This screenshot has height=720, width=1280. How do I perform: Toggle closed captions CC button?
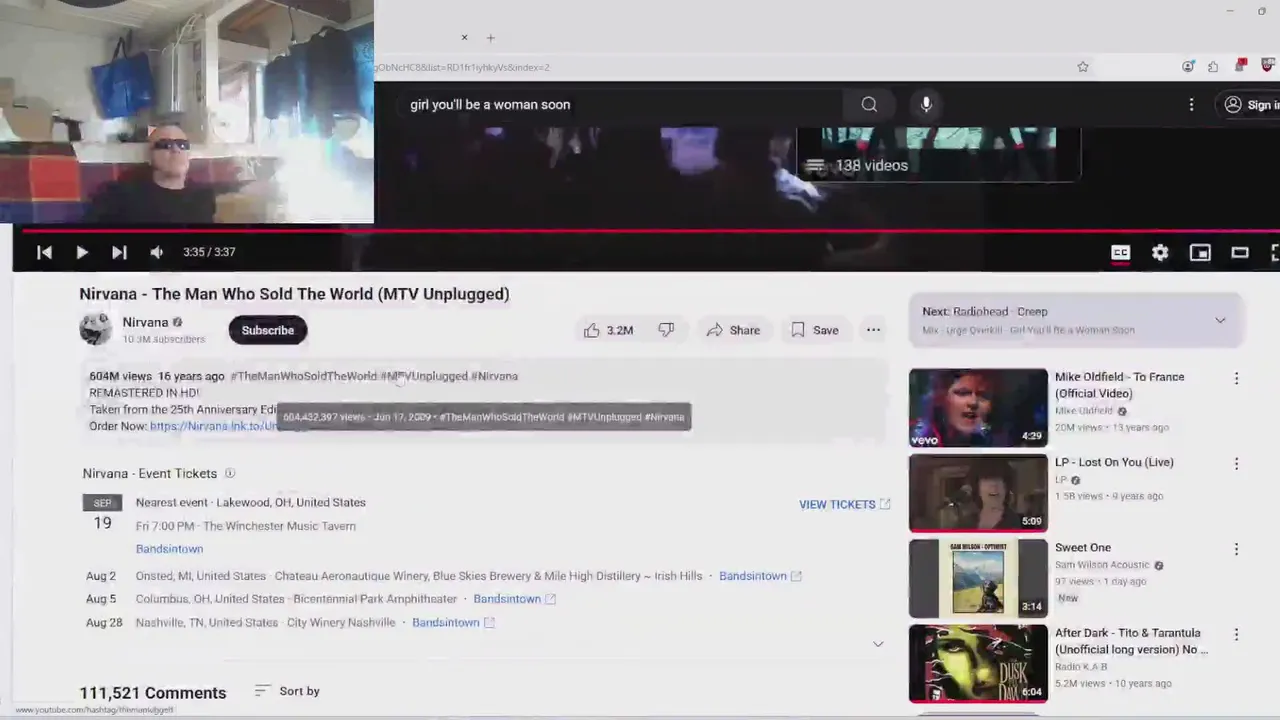click(x=1121, y=253)
